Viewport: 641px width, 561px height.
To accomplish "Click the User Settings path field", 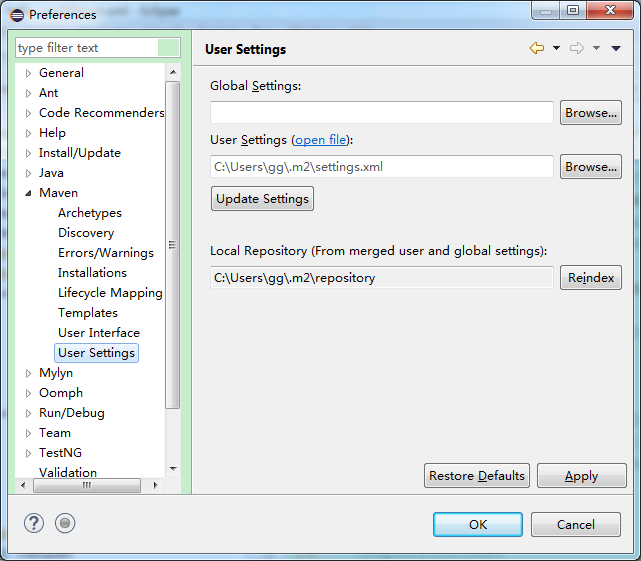I will (382, 166).
